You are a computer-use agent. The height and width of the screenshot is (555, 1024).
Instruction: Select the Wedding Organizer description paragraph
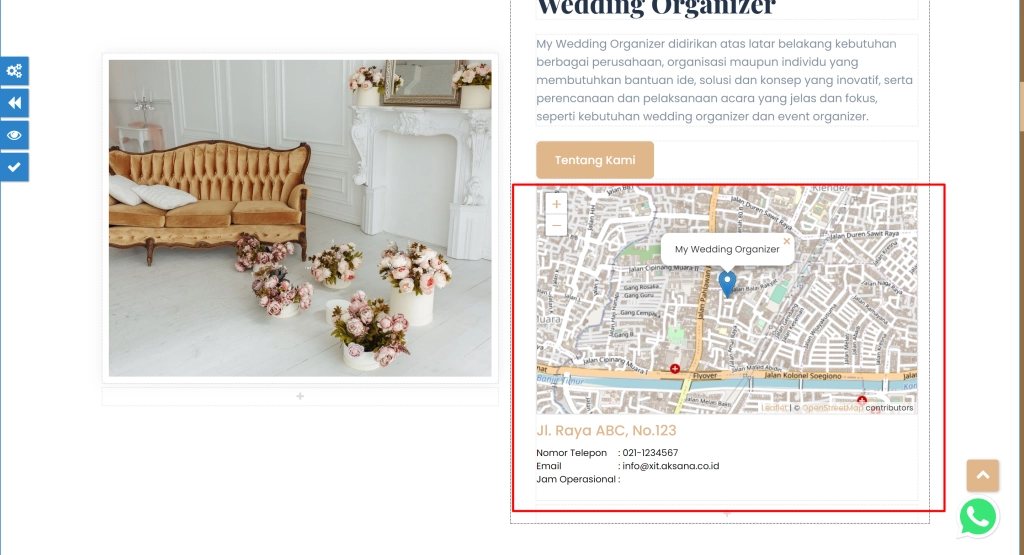click(x=726, y=80)
